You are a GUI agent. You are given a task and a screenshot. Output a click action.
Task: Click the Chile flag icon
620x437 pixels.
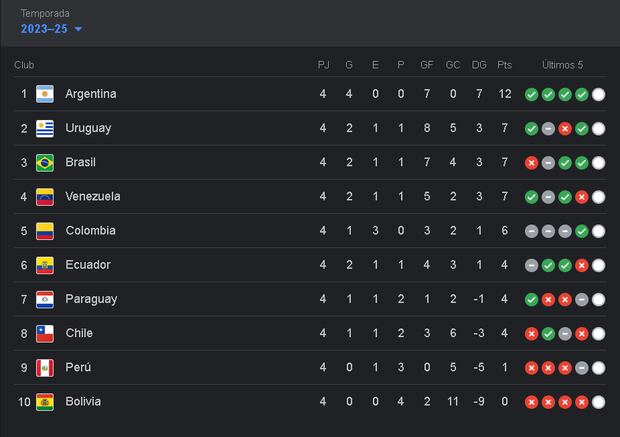point(44,333)
